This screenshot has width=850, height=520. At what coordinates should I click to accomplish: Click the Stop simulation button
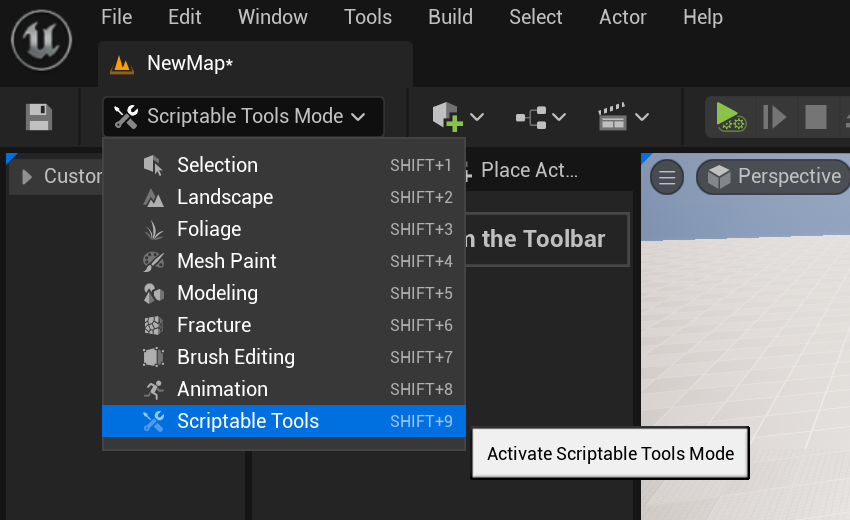pos(816,117)
